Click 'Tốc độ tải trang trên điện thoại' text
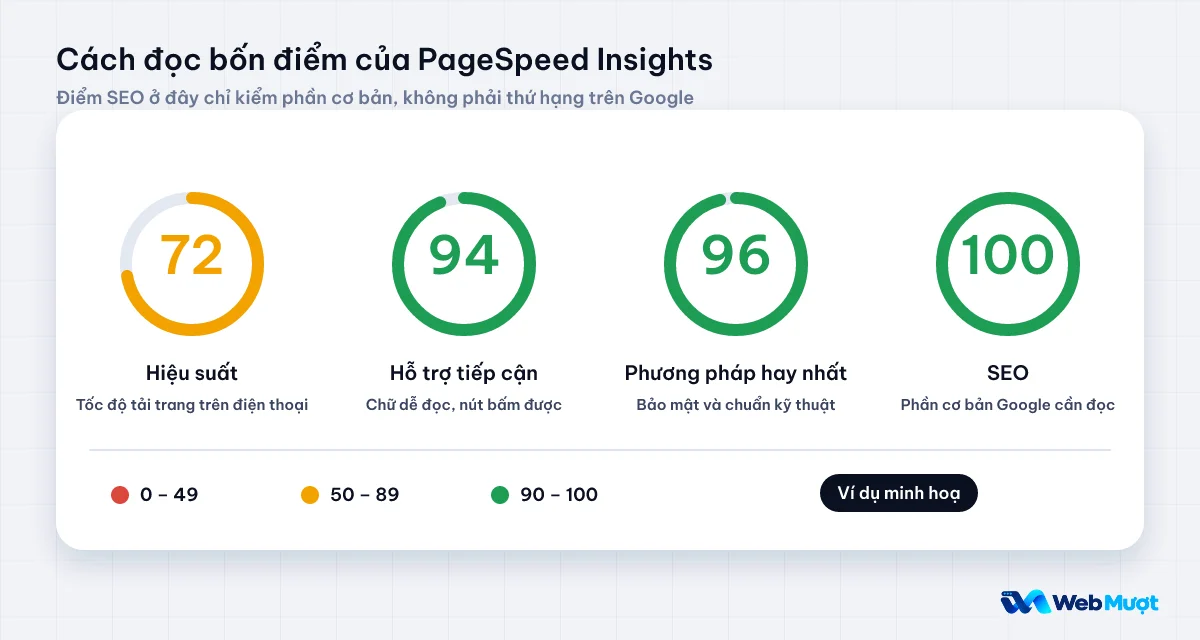This screenshot has height=640, width=1200. tap(192, 405)
